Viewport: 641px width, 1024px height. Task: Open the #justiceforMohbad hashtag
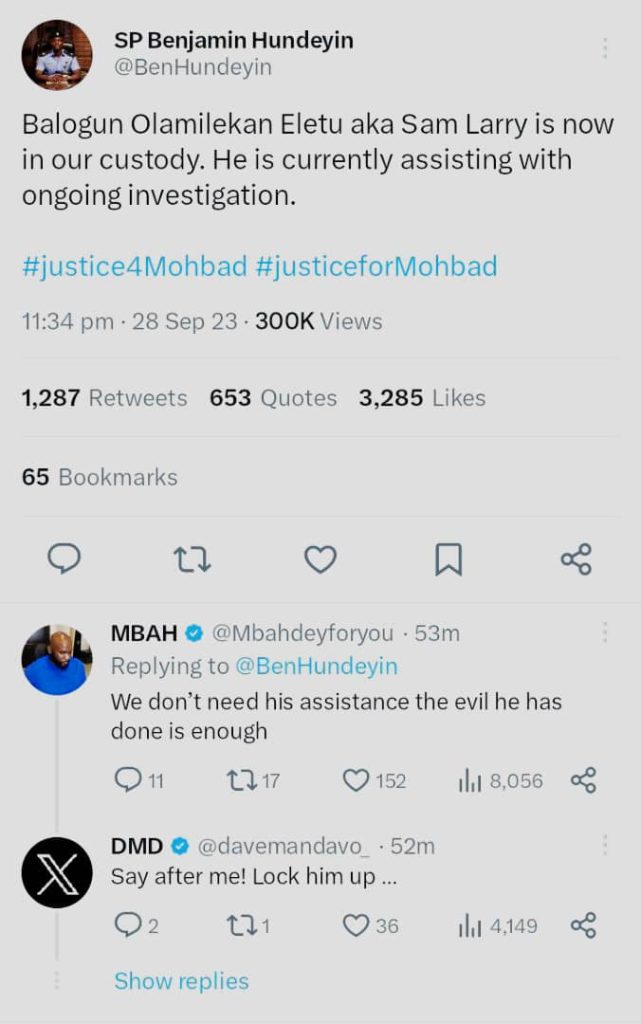(x=376, y=267)
